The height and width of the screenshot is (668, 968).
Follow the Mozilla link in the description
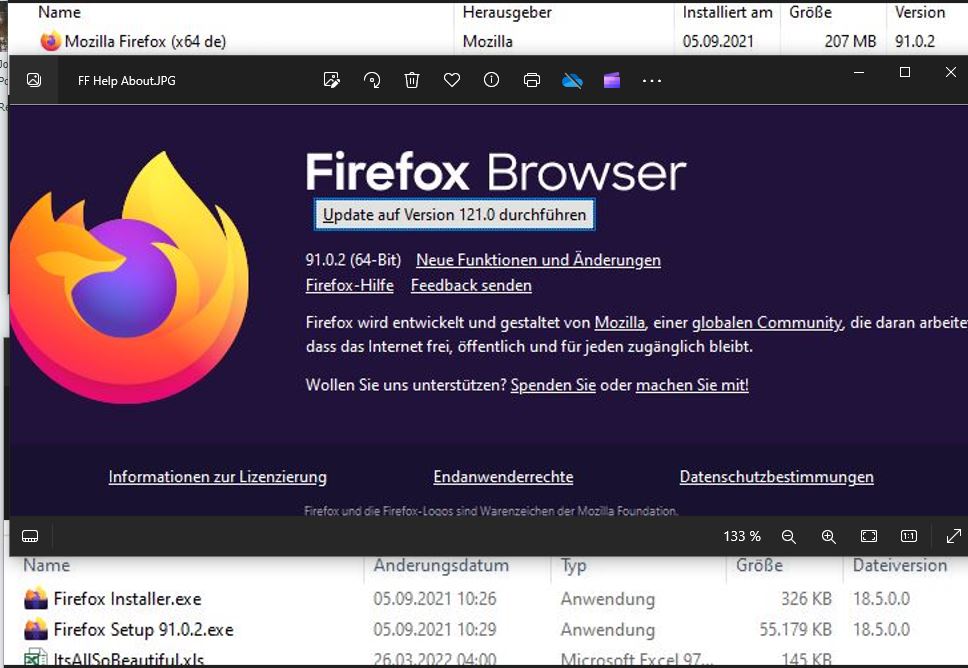619,322
